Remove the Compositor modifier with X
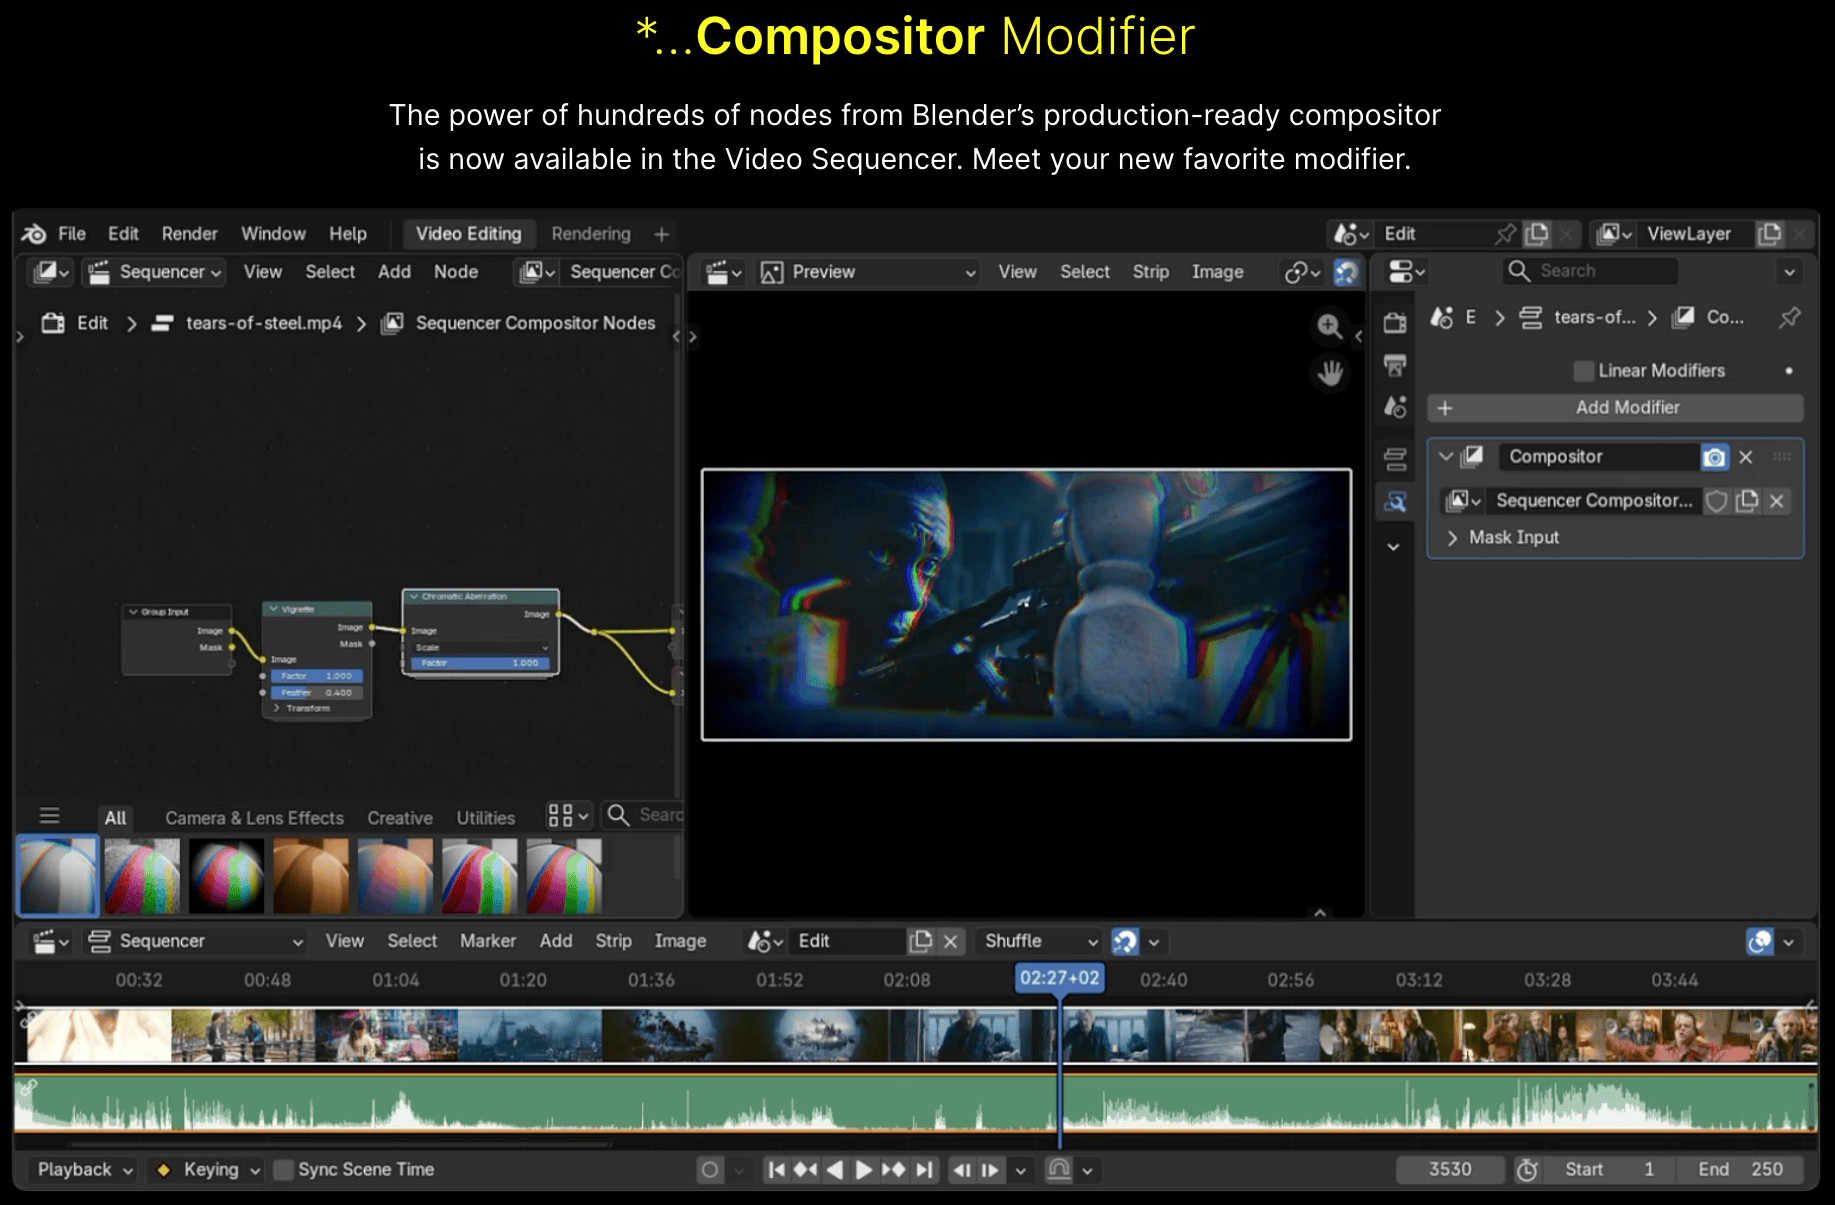This screenshot has height=1205, width=1835. coord(1746,457)
